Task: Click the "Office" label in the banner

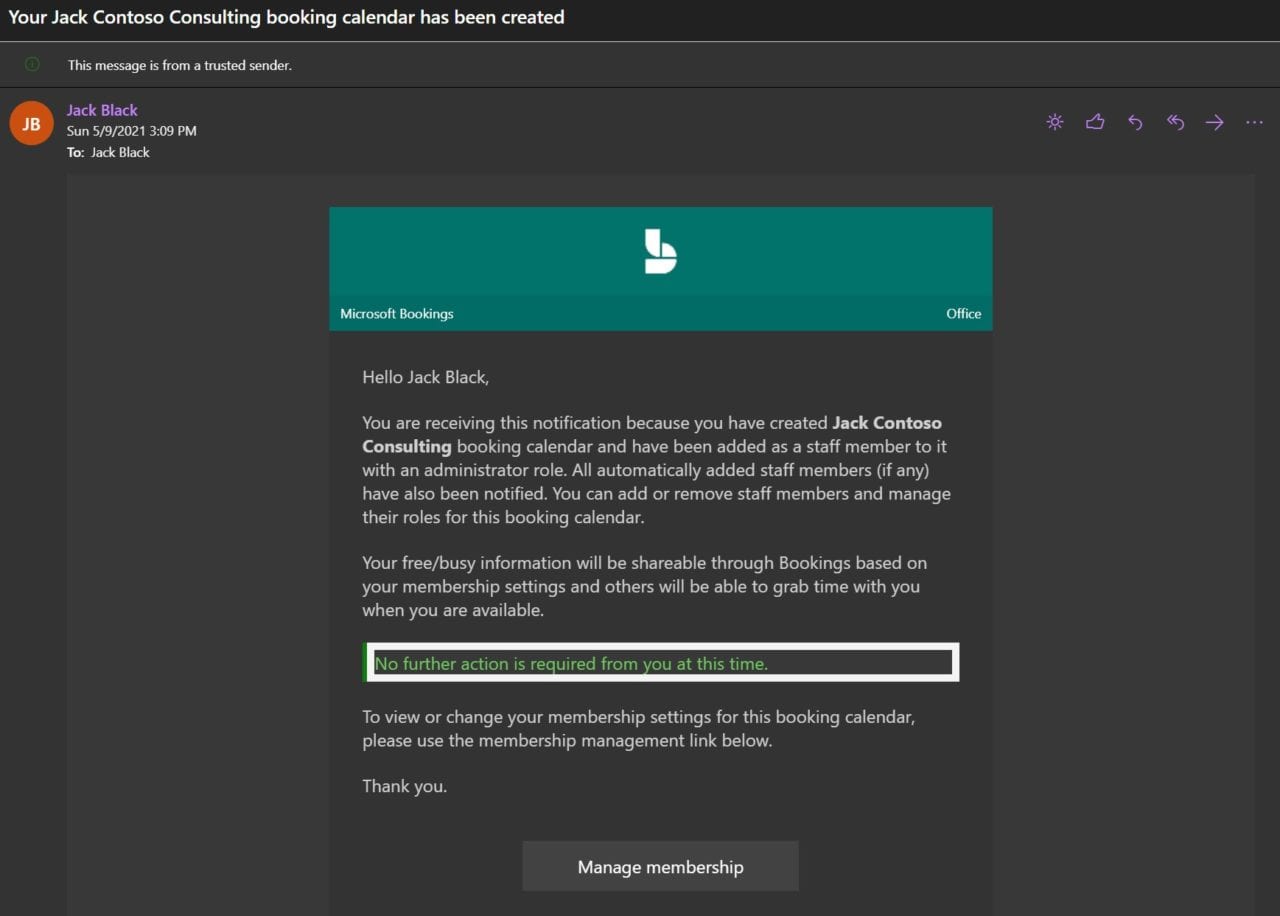Action: tap(963, 314)
